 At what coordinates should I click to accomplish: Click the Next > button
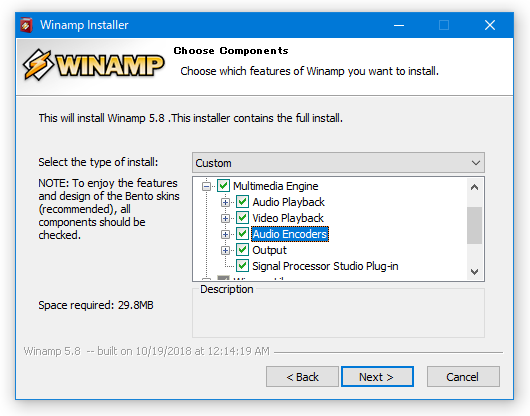tap(377, 376)
